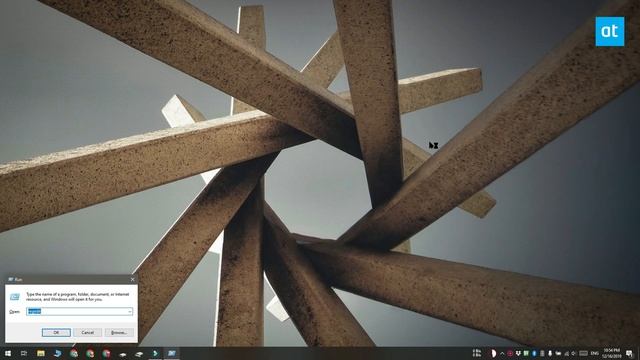This screenshot has height=360, width=640.
Task: Open Task View on the taskbar
Action: (x=24, y=353)
